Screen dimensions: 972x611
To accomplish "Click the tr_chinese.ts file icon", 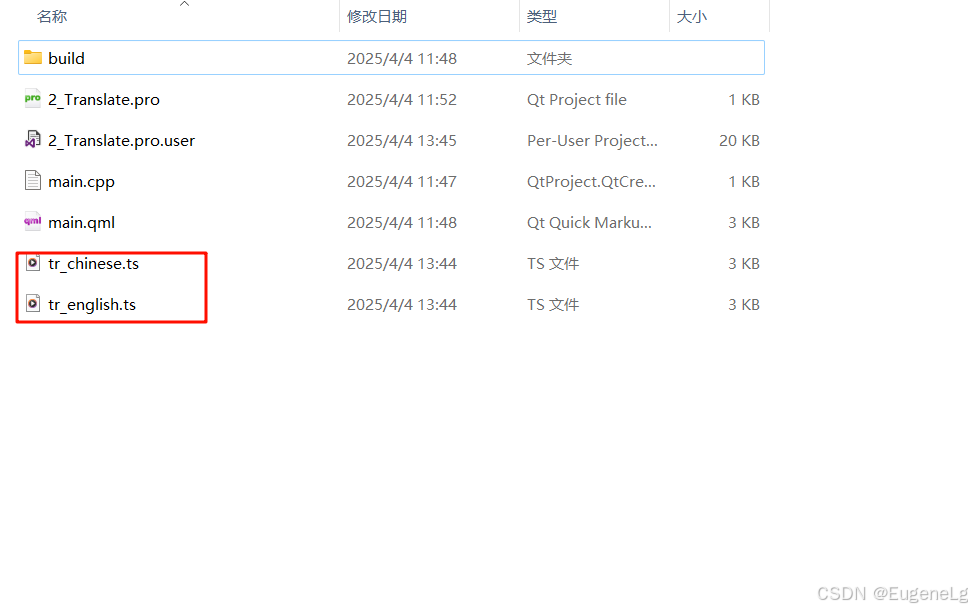I will pos(33,263).
